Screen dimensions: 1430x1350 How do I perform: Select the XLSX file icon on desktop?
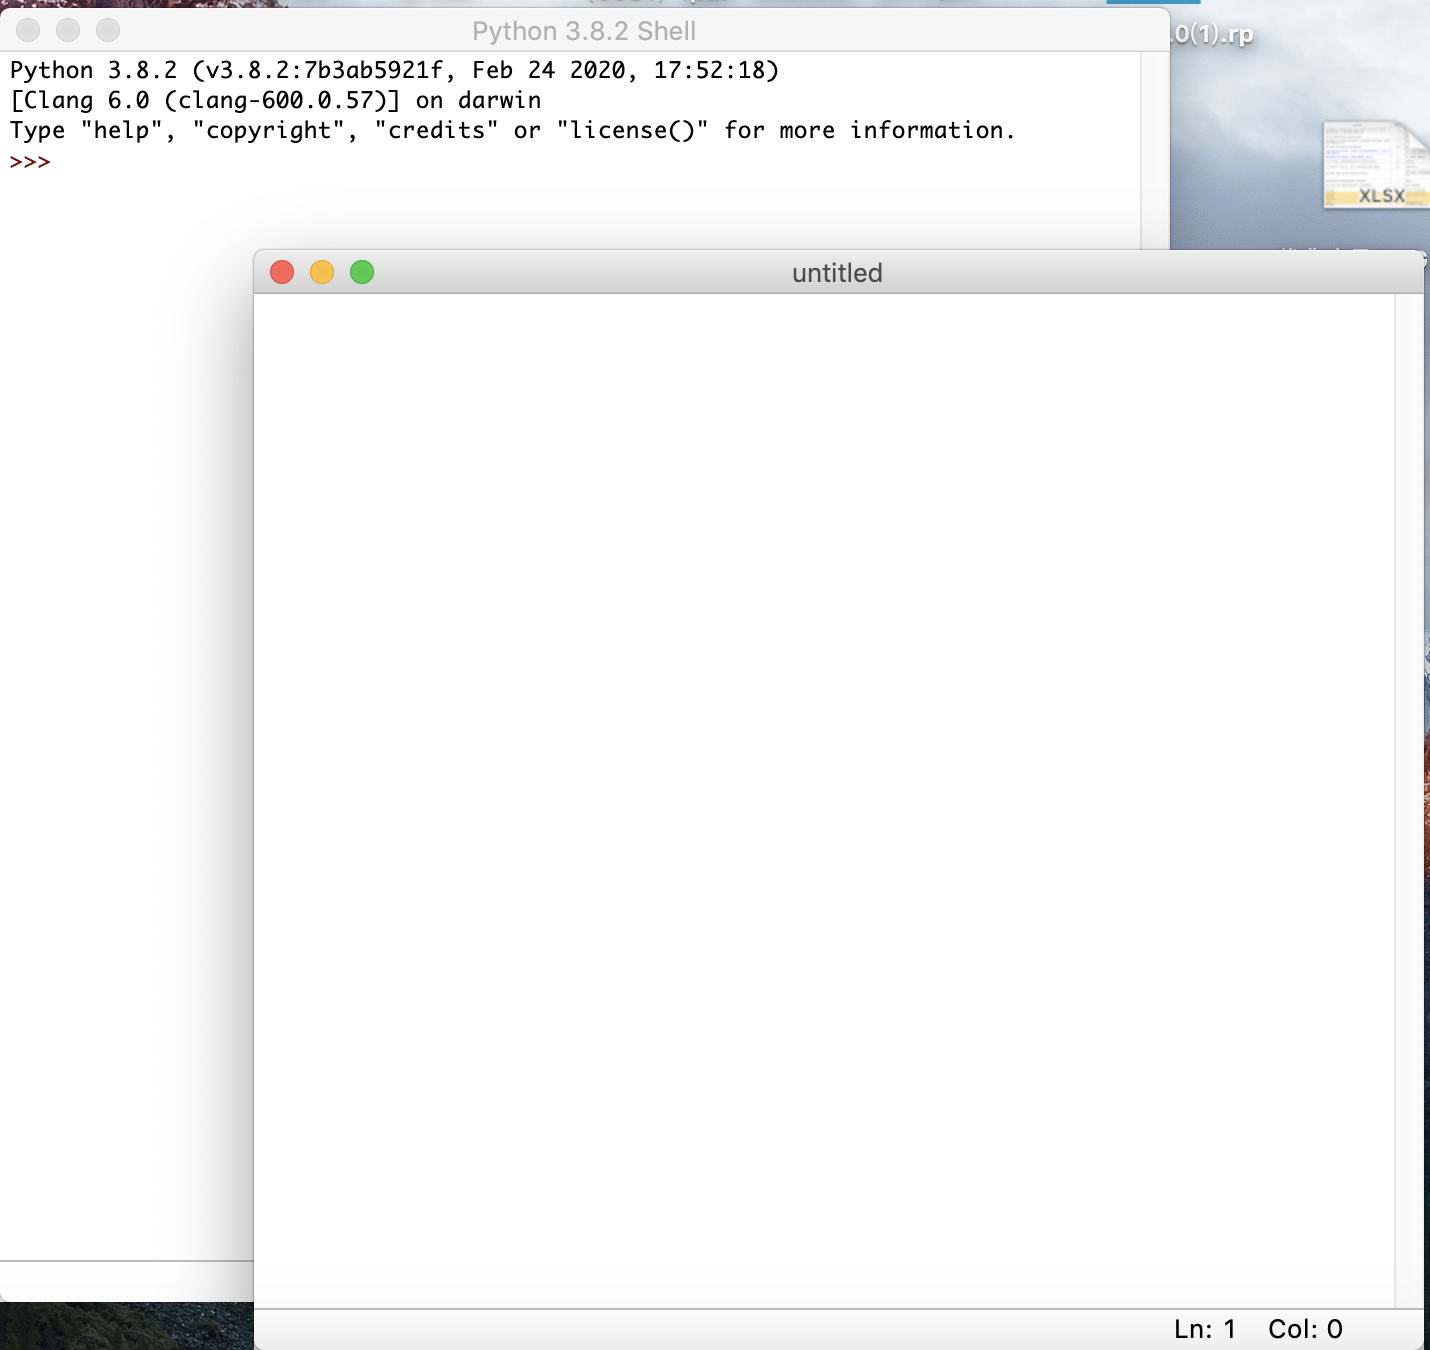click(x=1376, y=165)
